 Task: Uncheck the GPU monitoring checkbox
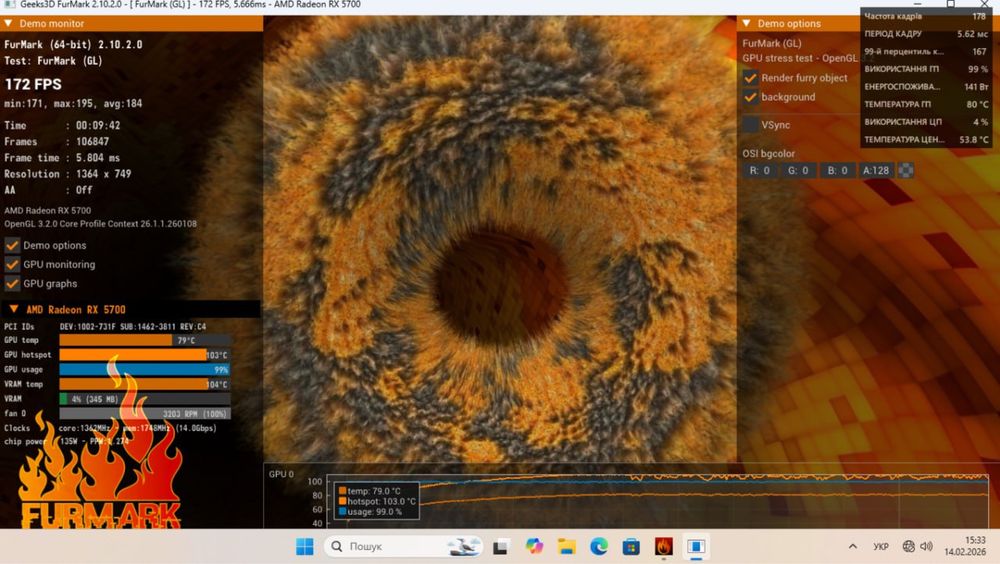tap(12, 265)
